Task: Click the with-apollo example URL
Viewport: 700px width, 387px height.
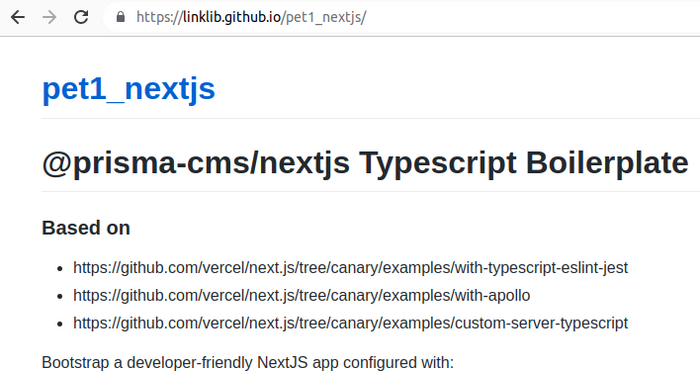Action: click(302, 295)
